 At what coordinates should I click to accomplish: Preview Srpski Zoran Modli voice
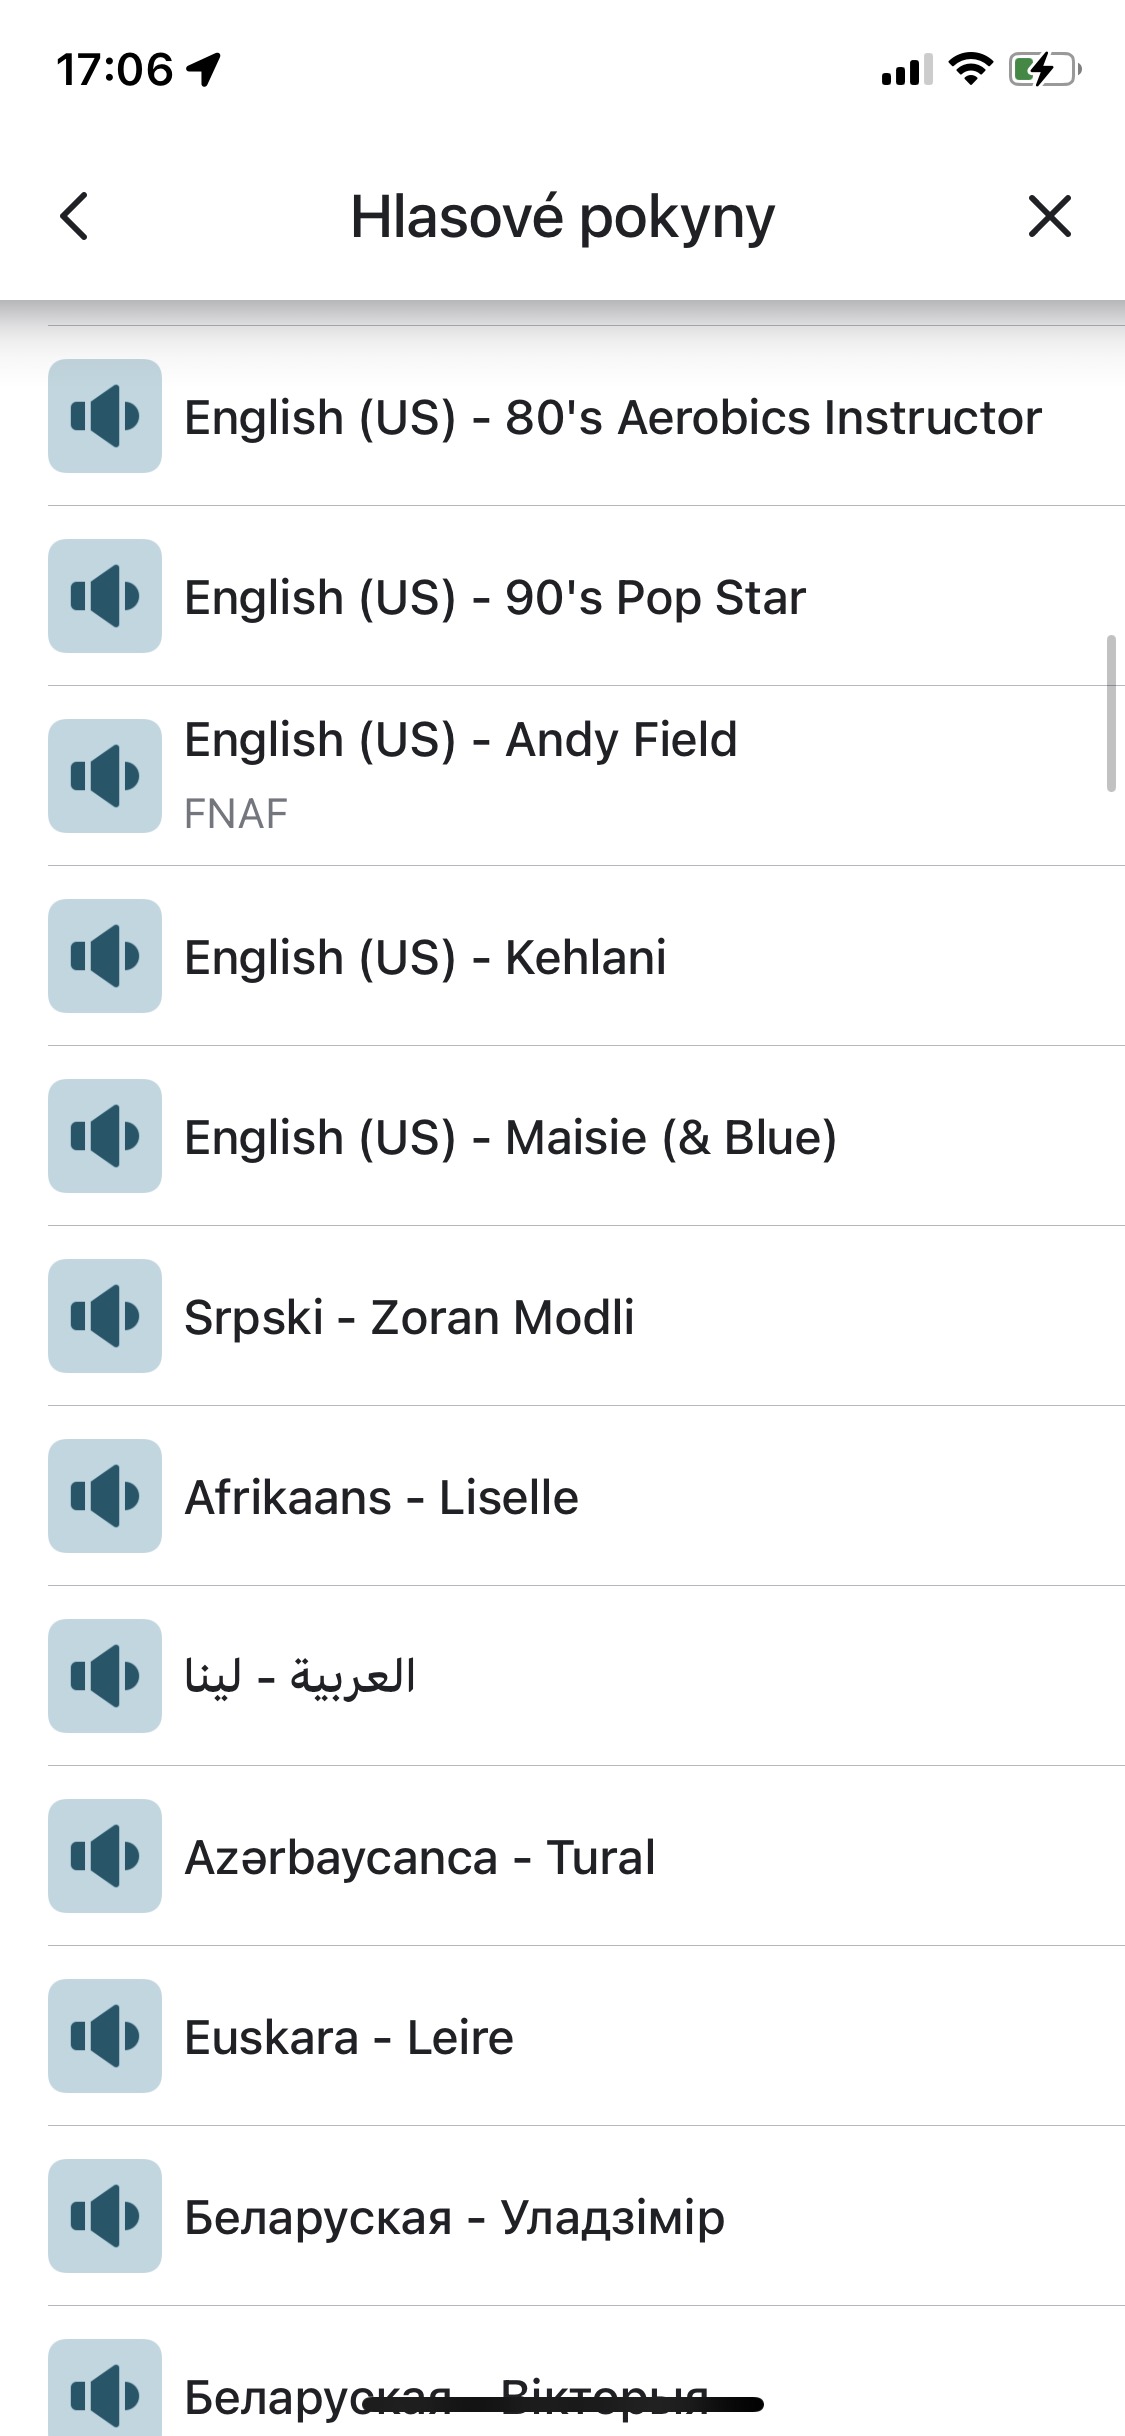pyautogui.click(x=105, y=1316)
